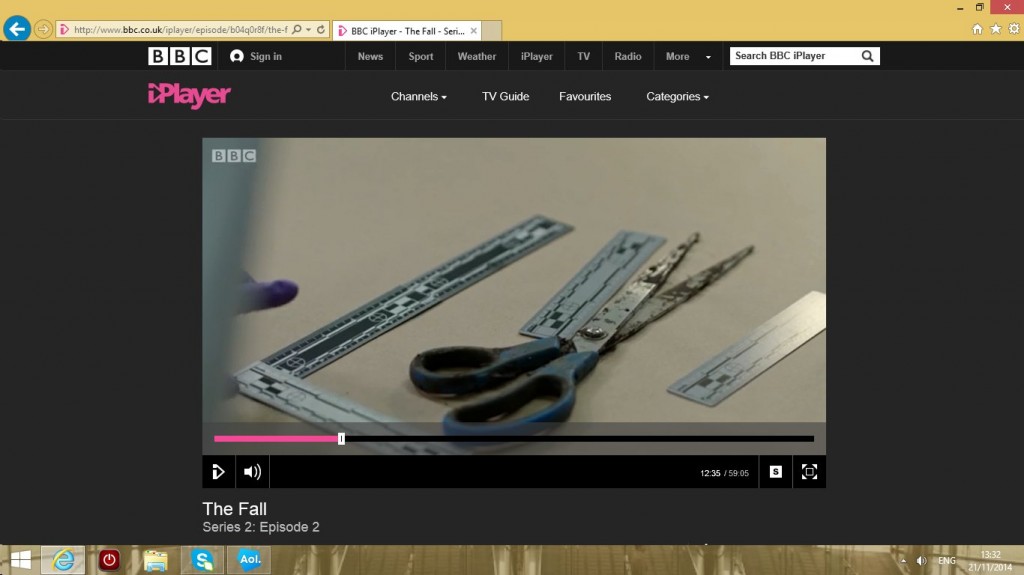Open the Windows Start button
The image size is (1024, 575).
(21, 560)
